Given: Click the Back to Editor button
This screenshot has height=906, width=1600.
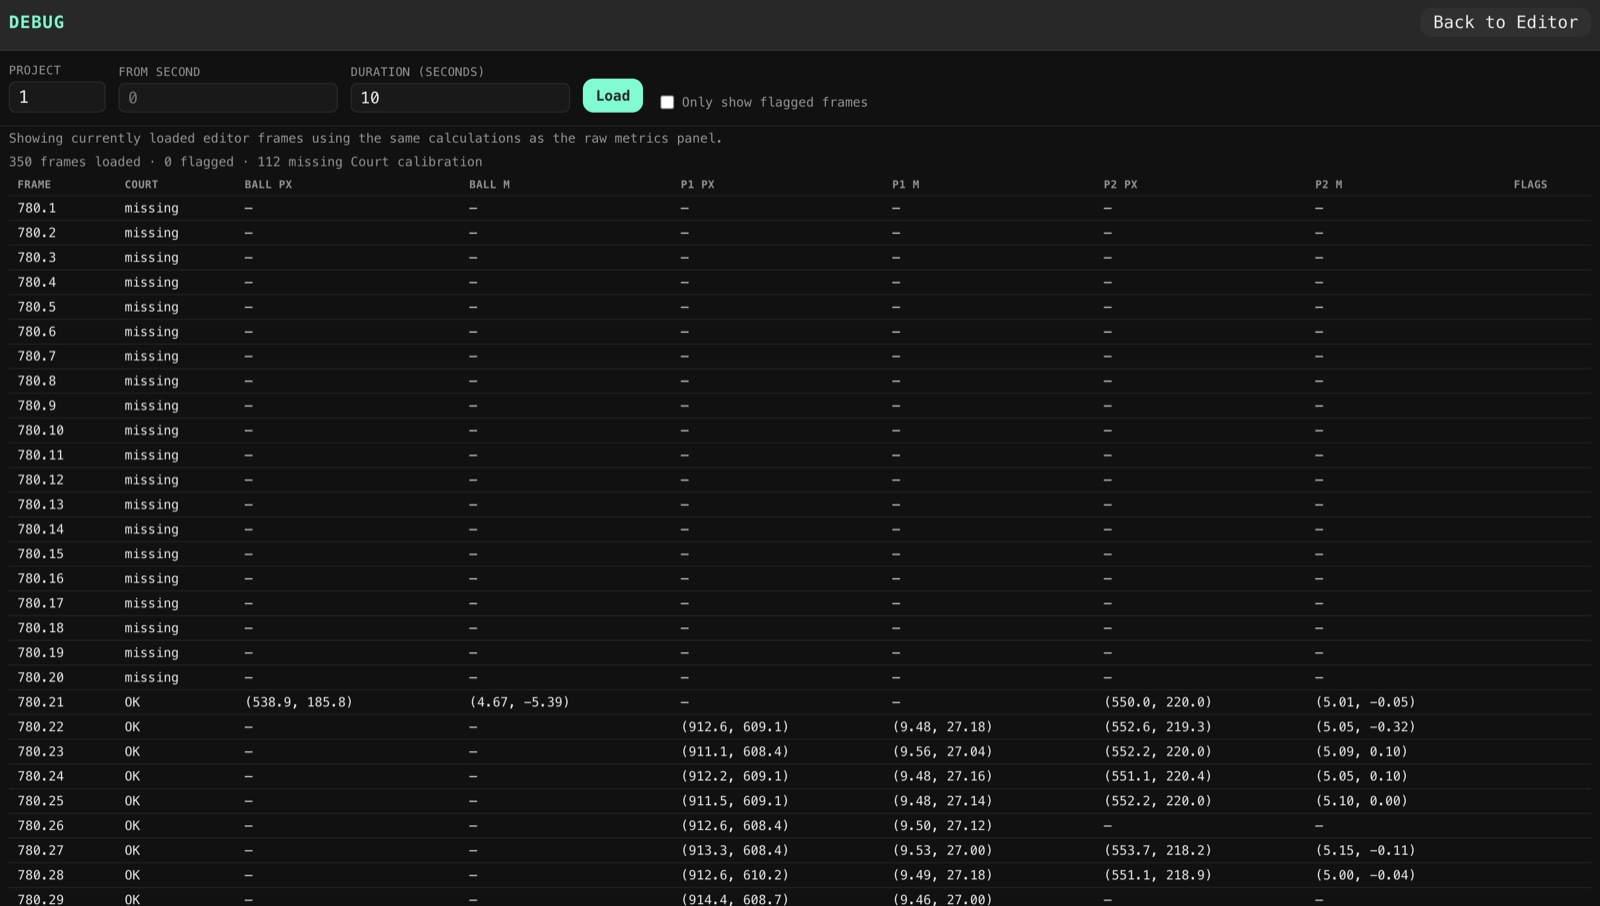Looking at the screenshot, I should click(1505, 22).
